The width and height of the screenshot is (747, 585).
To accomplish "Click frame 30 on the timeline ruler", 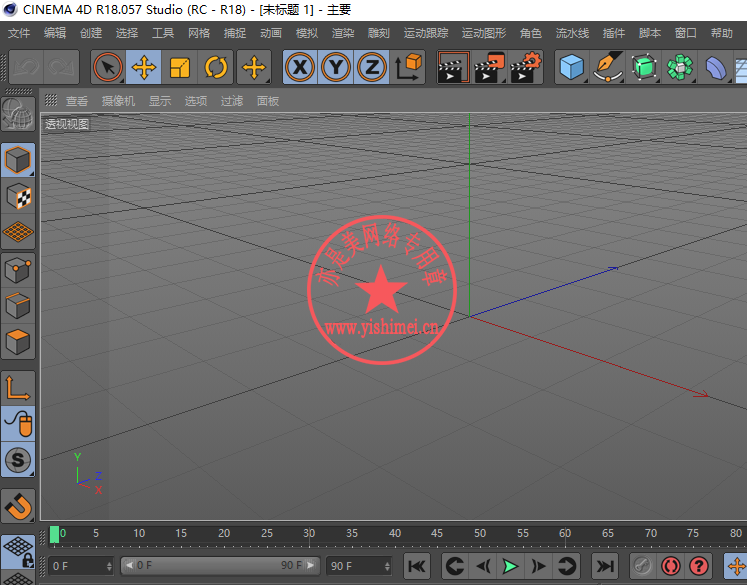I will pos(309,534).
